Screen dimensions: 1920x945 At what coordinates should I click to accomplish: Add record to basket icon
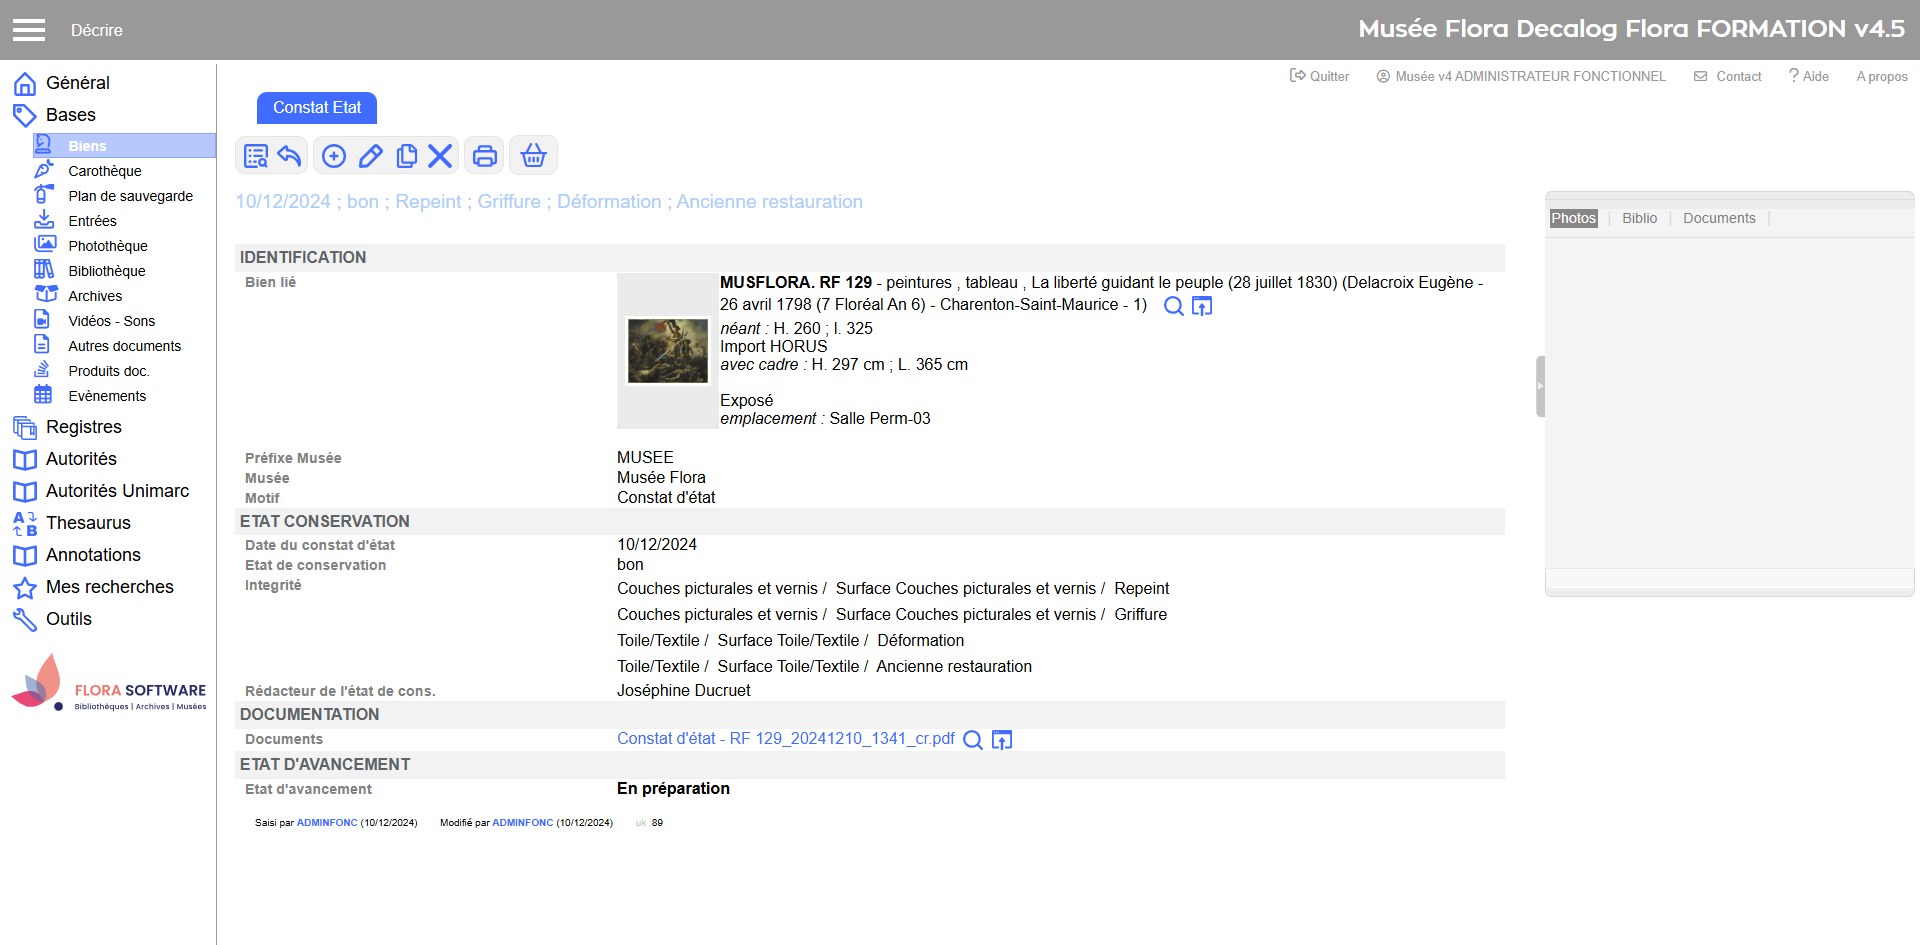pyautogui.click(x=533, y=156)
